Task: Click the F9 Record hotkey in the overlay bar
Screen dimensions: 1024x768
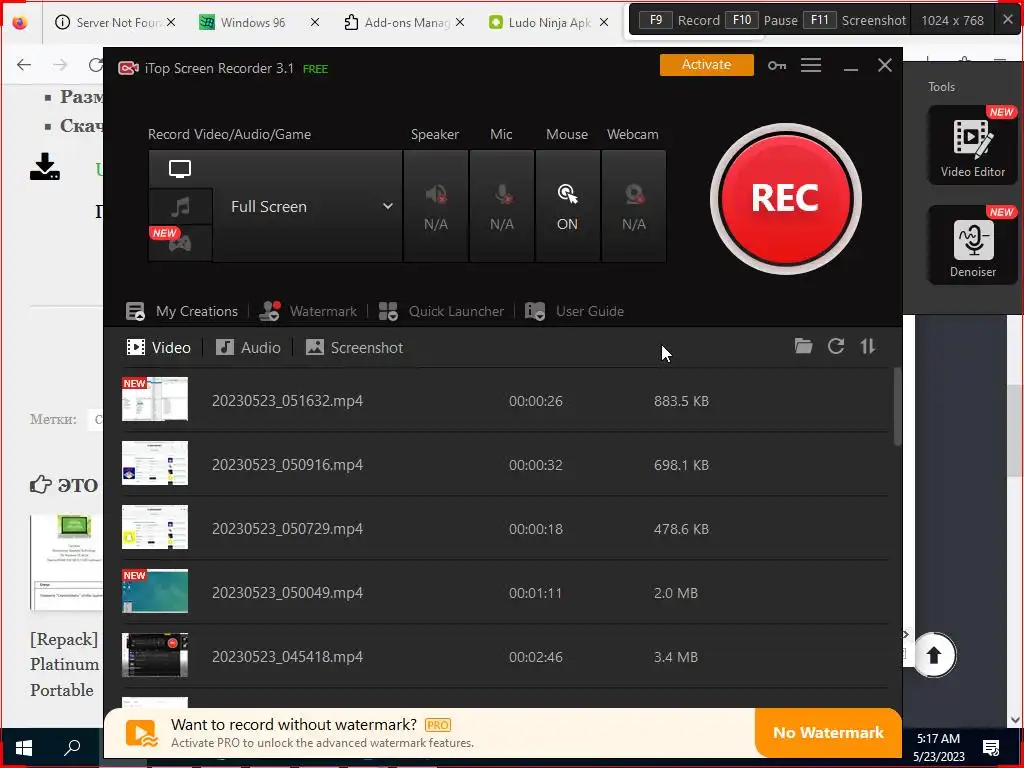Action: (679, 20)
